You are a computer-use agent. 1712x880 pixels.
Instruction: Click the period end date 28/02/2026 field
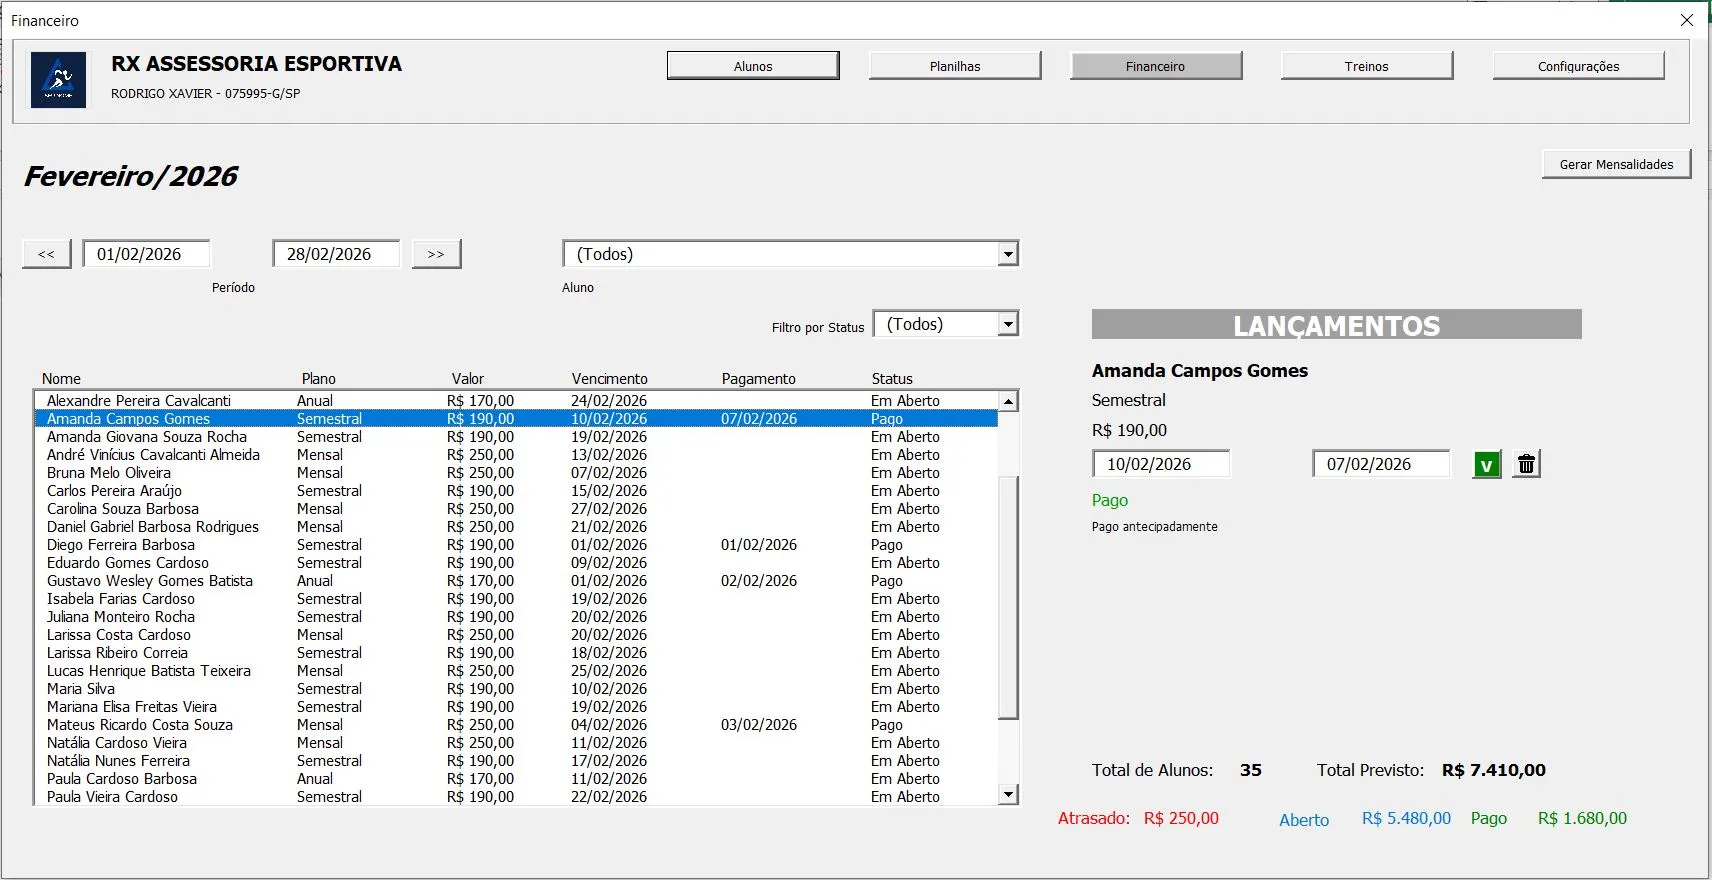pos(336,254)
